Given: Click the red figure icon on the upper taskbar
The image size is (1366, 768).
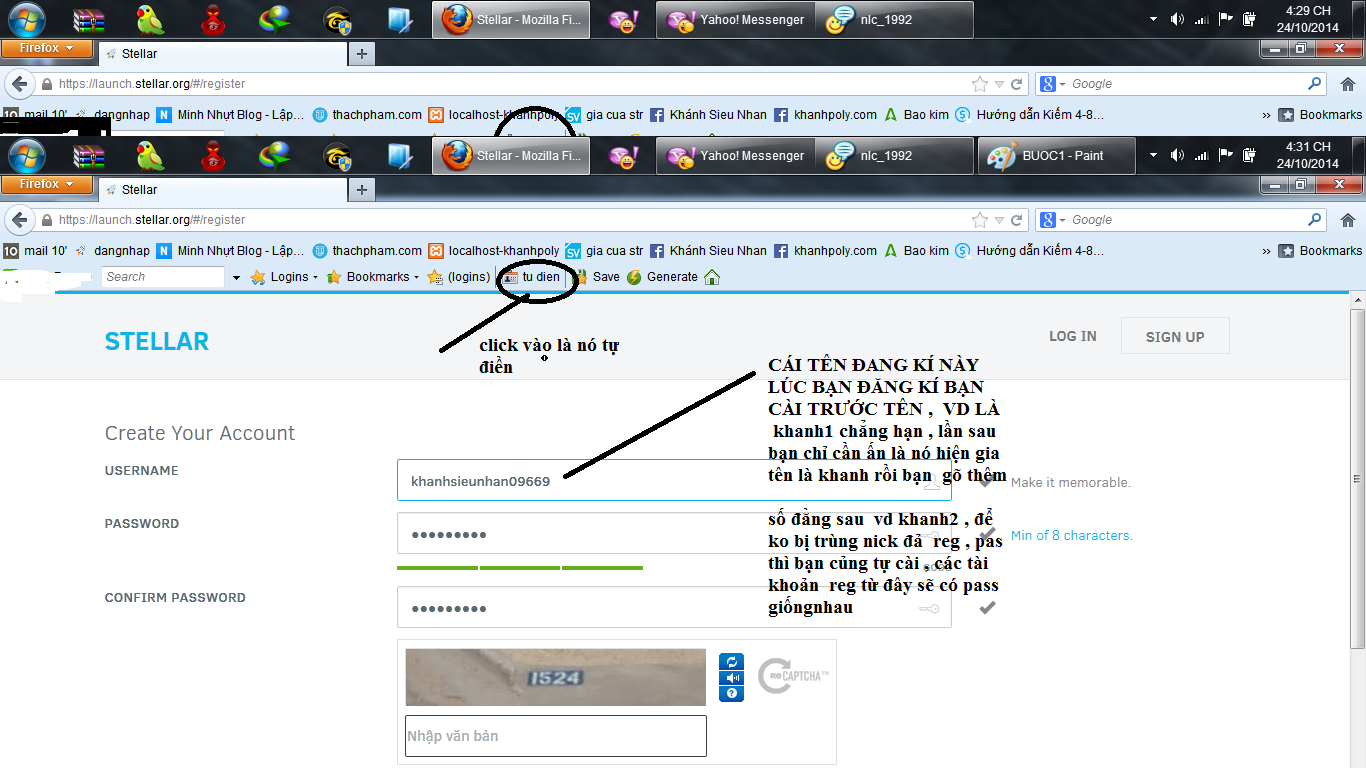Looking at the screenshot, I should click(x=213, y=20).
